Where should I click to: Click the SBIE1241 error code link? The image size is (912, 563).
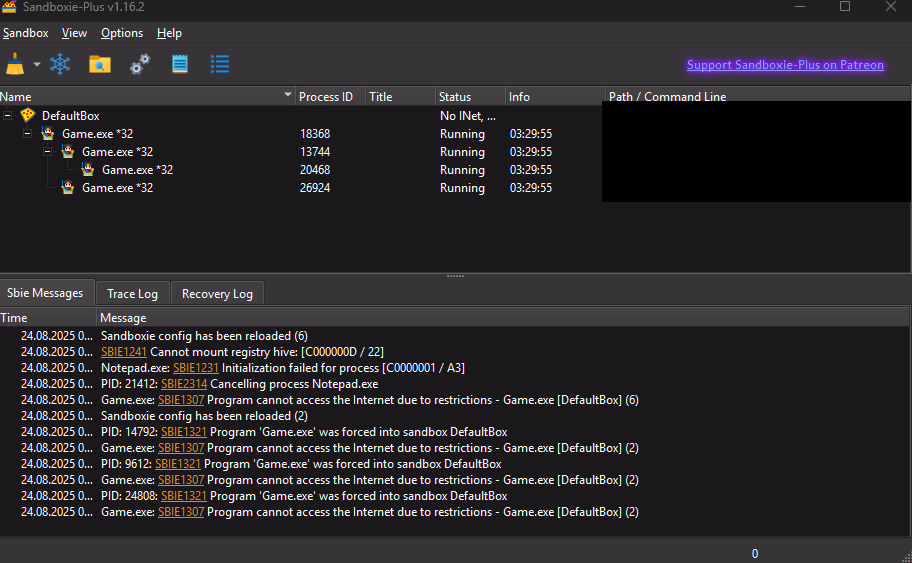pyautogui.click(x=123, y=352)
